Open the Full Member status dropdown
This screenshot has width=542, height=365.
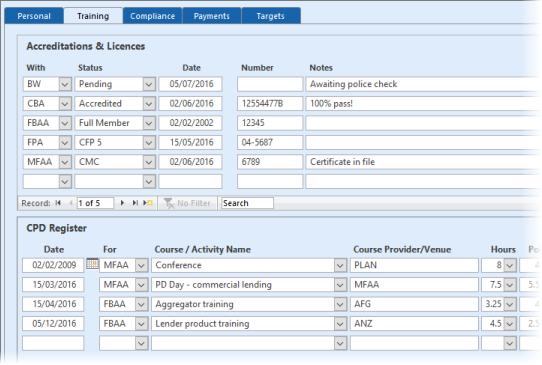(149, 123)
